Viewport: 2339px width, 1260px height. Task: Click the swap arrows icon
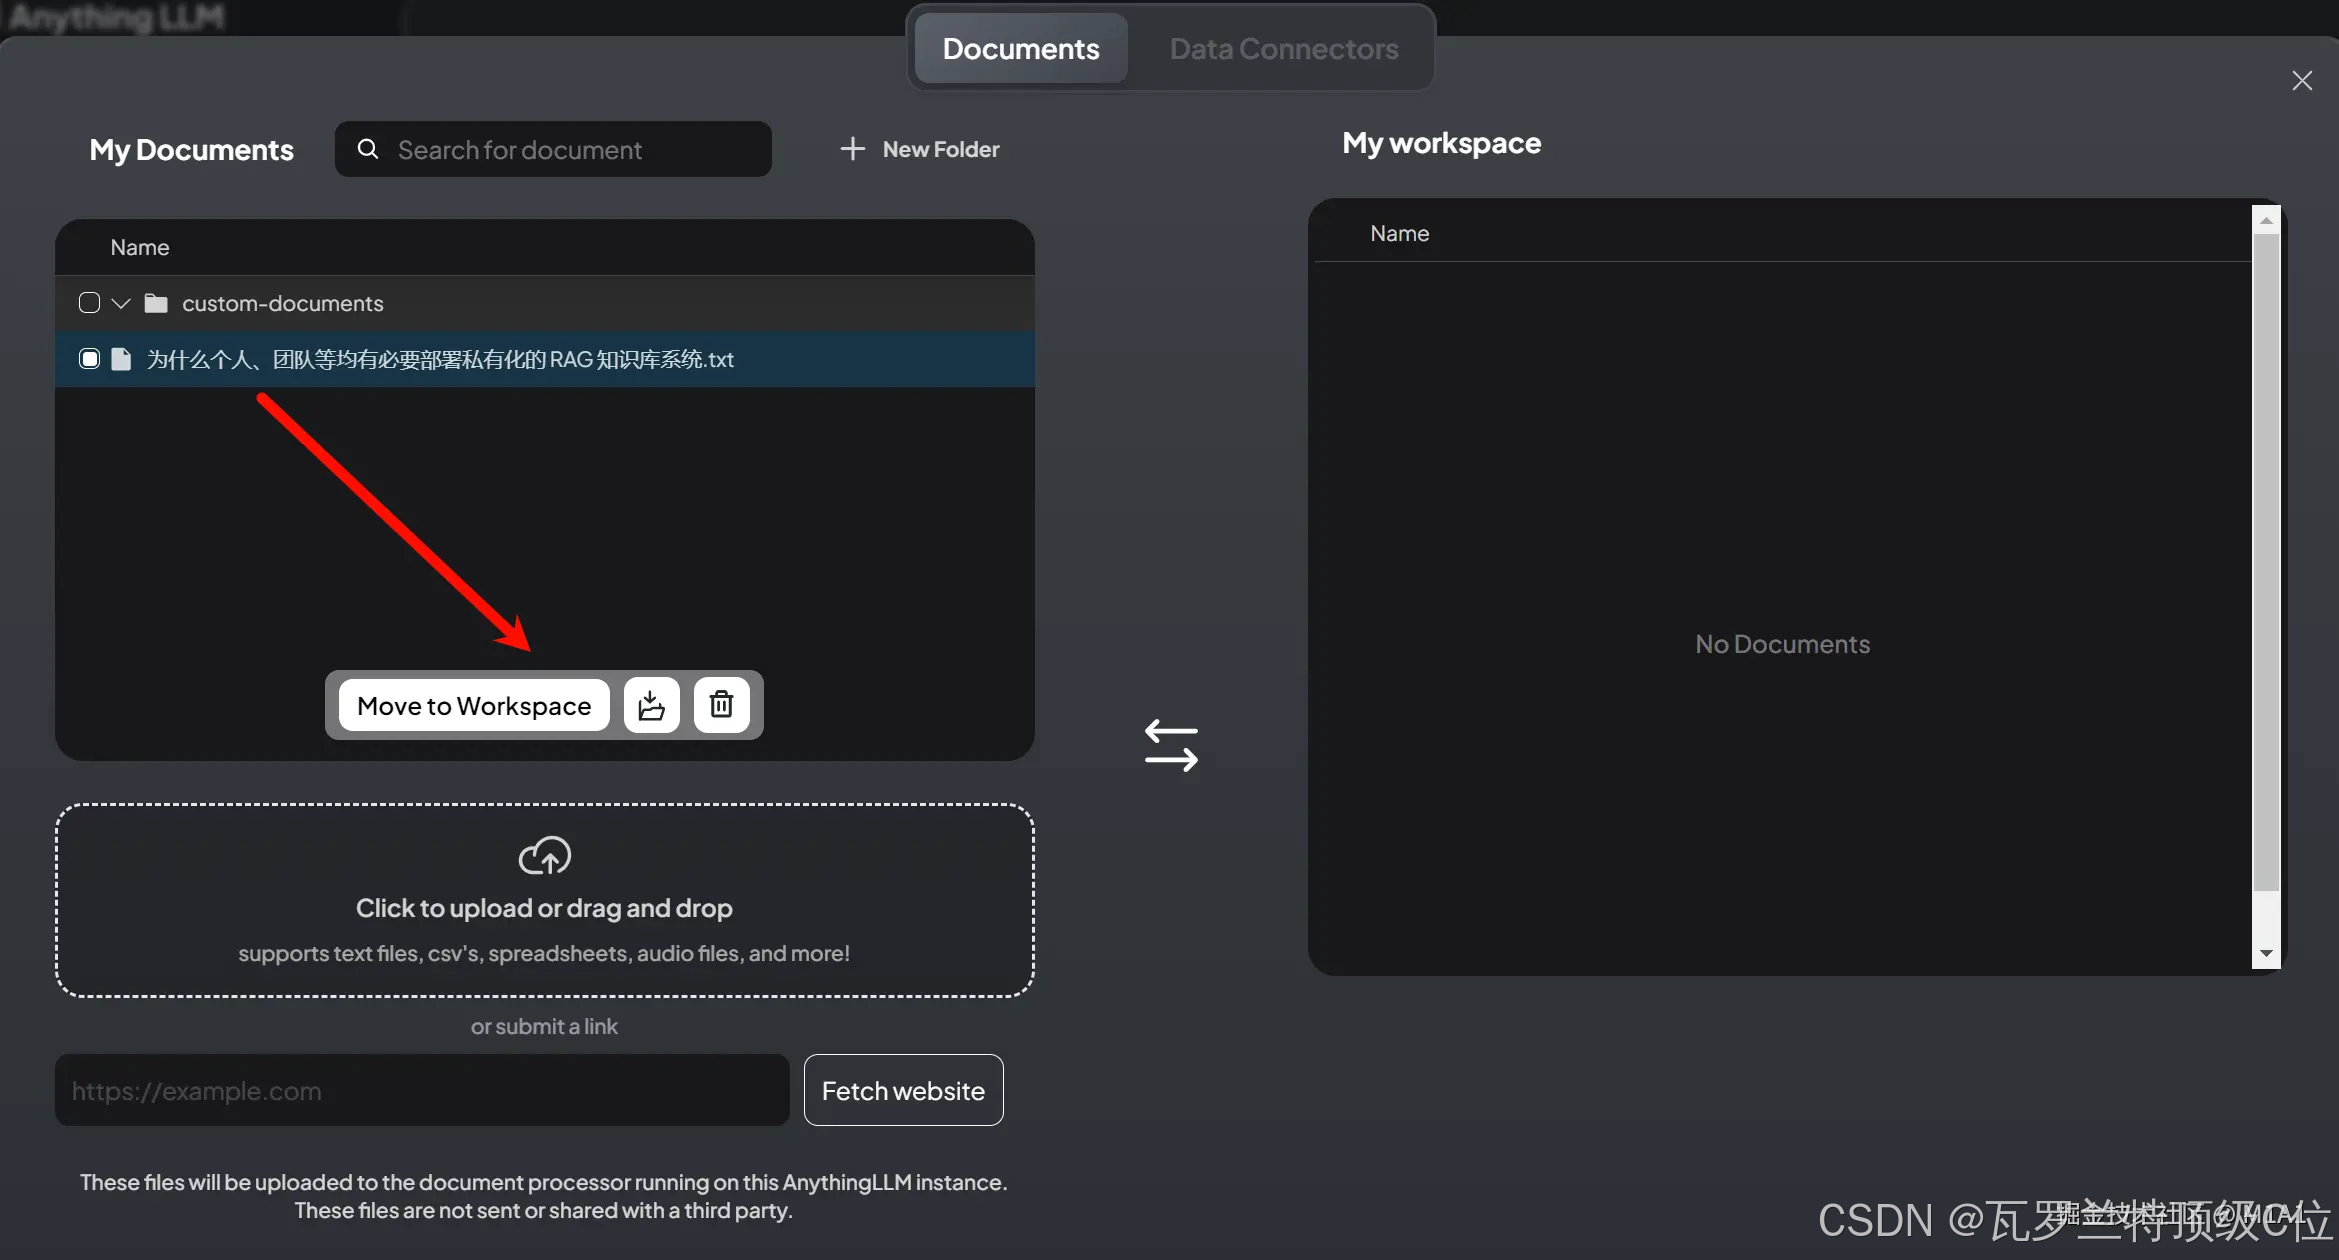pyautogui.click(x=1171, y=745)
